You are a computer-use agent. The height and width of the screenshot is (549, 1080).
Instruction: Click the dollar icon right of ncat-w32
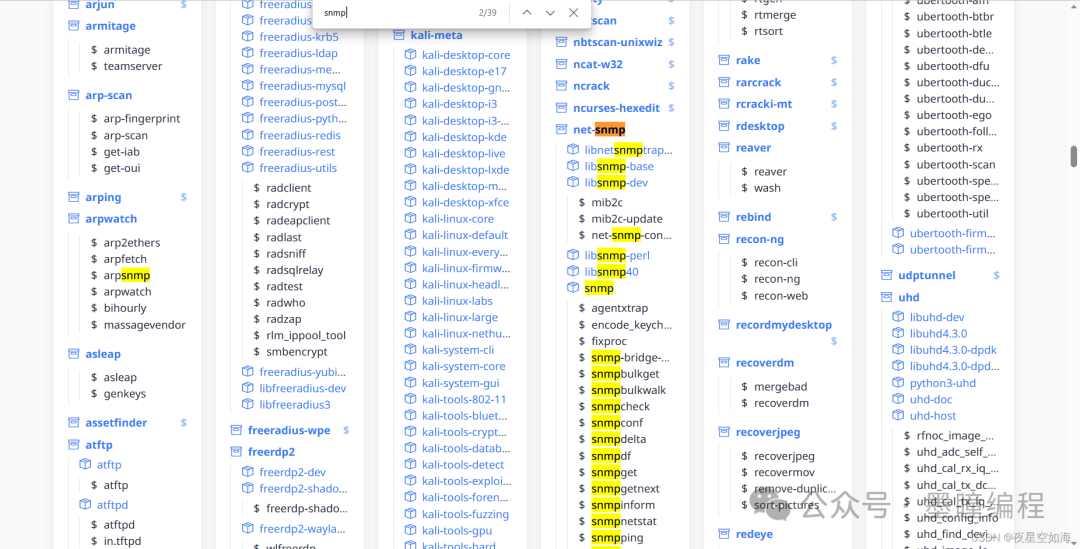coord(671,64)
